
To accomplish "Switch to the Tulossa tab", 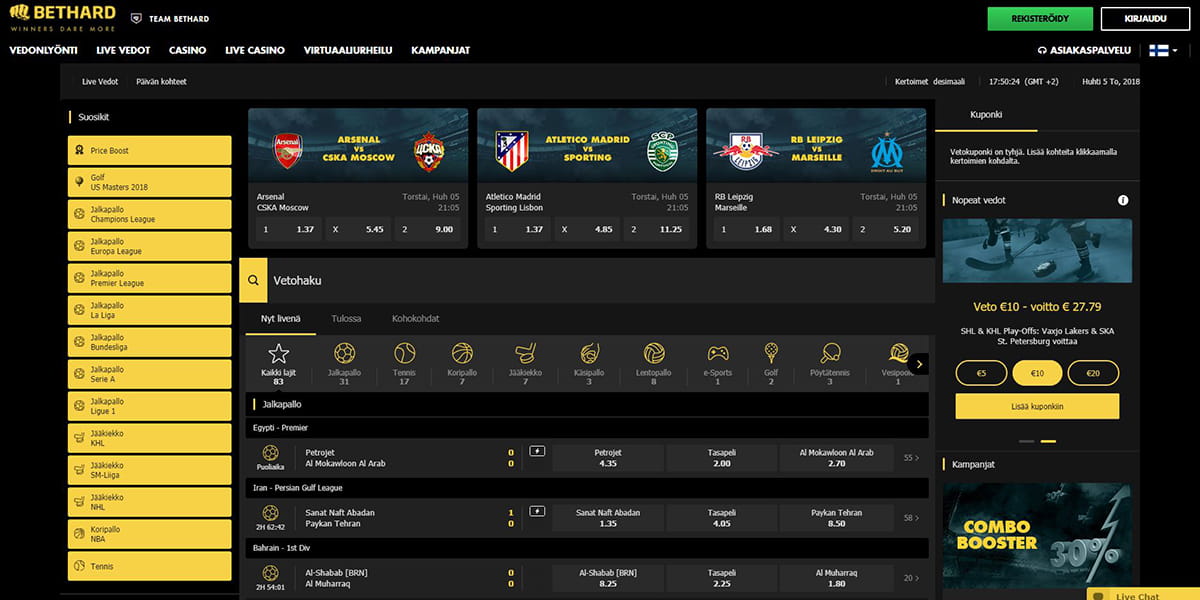I will point(347,319).
